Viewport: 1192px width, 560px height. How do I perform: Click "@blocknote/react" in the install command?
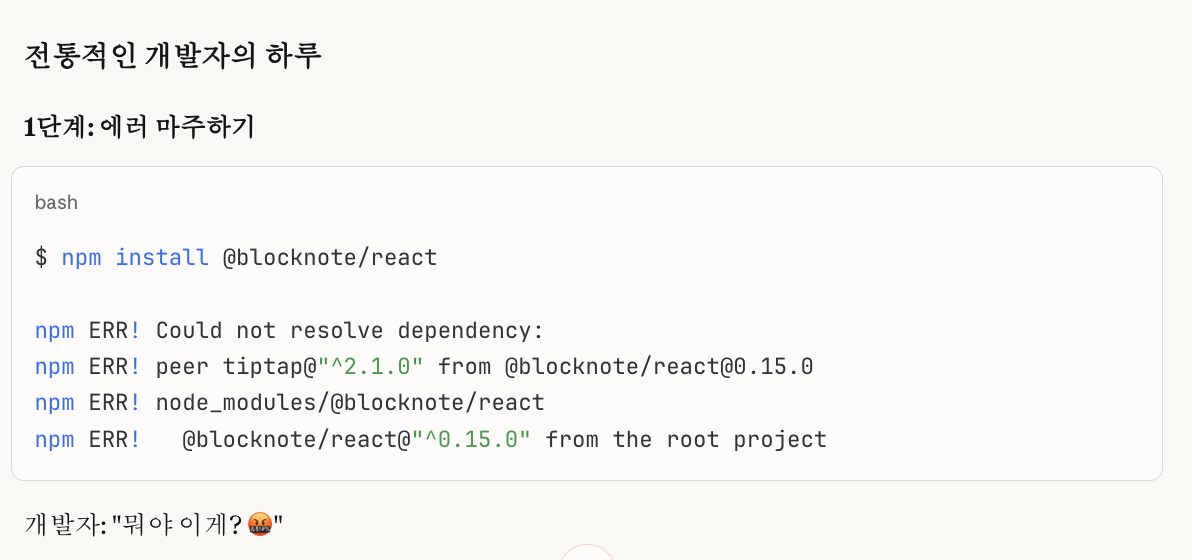(x=330, y=258)
